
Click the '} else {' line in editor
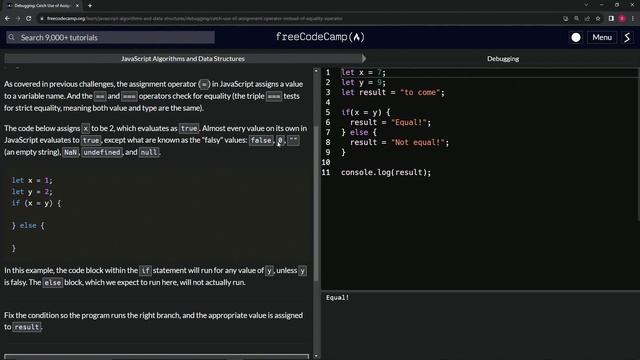pyautogui.click(x=359, y=132)
